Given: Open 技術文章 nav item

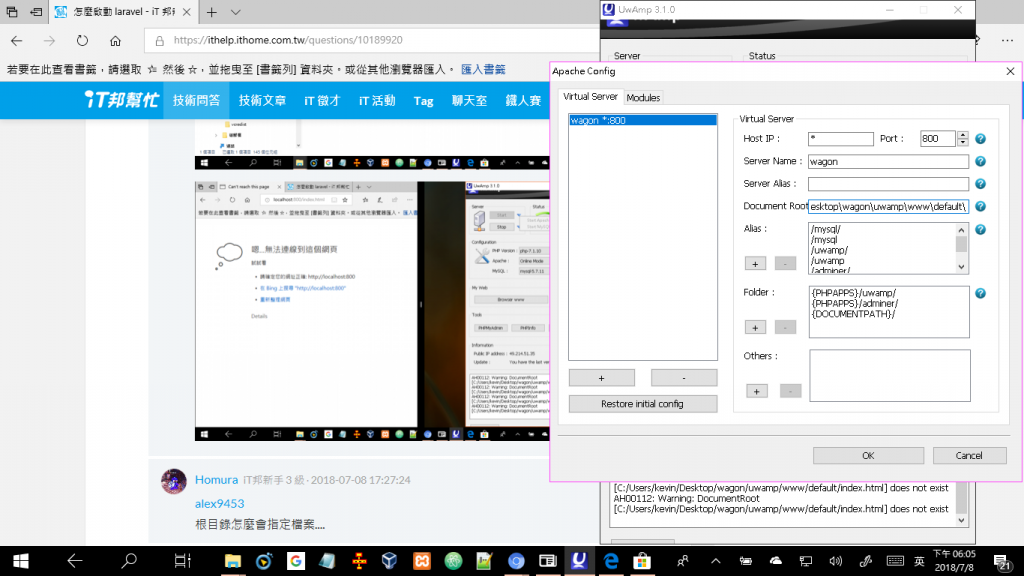Looking at the screenshot, I should (262, 101).
